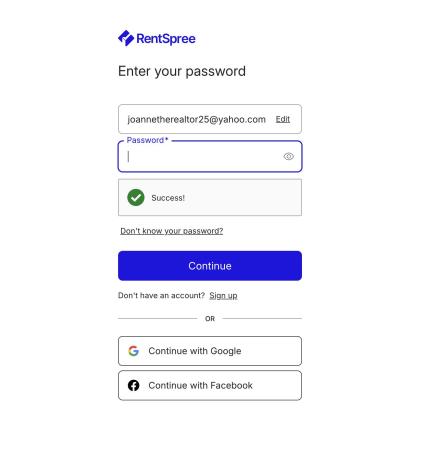The height and width of the screenshot is (450, 435).
Task: Click the Facebook logo icon
Action: point(134,385)
